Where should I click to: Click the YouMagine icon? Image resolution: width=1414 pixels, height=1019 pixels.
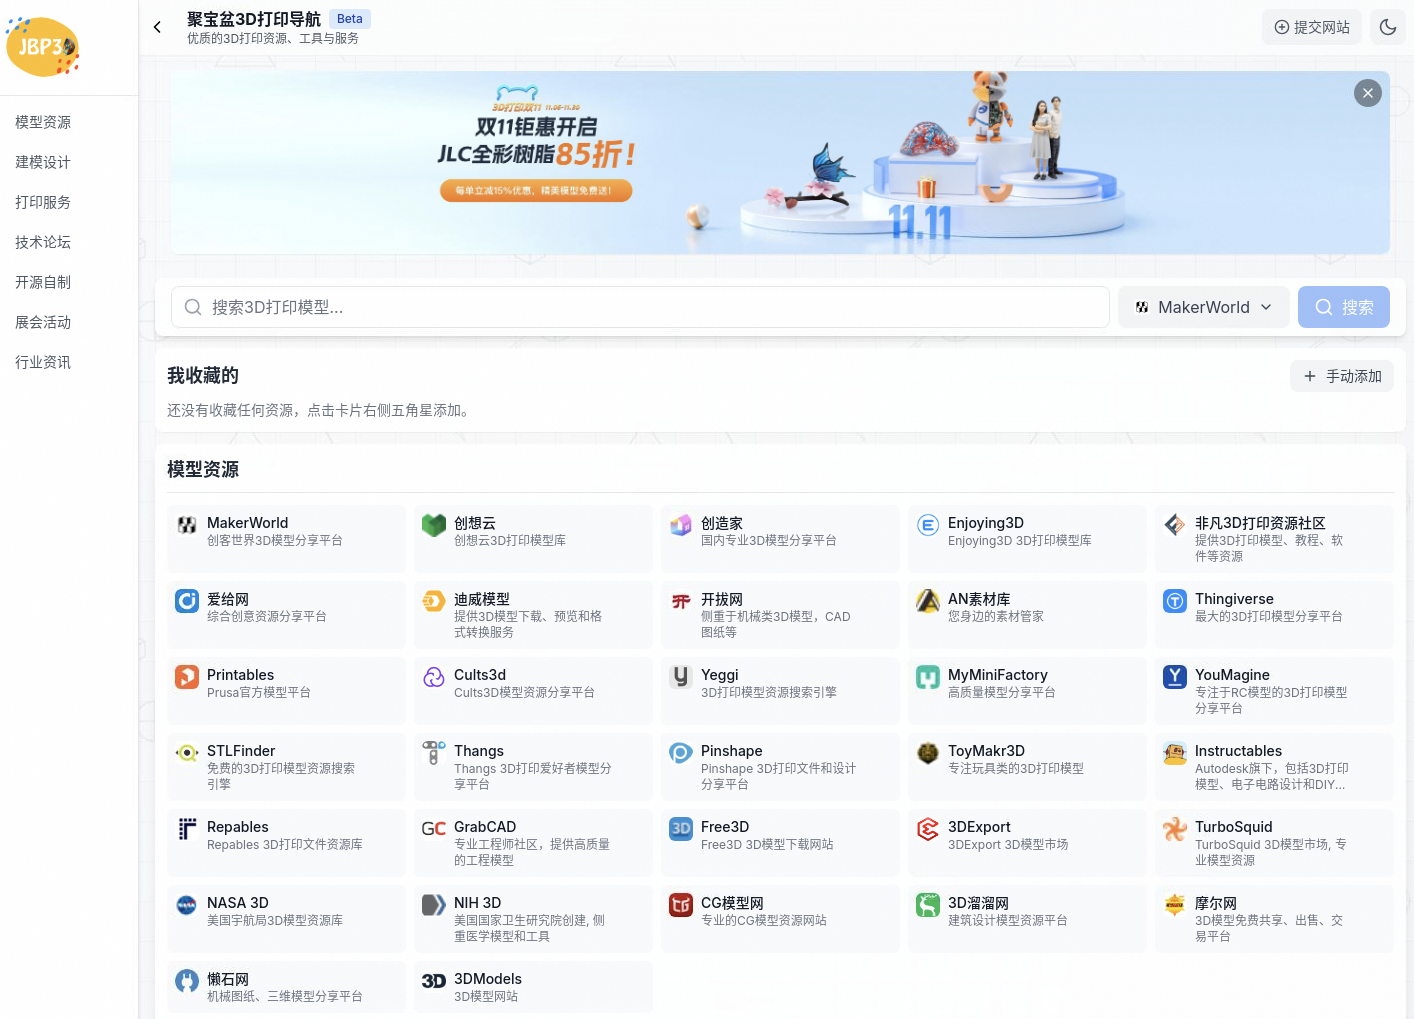coord(1175,677)
